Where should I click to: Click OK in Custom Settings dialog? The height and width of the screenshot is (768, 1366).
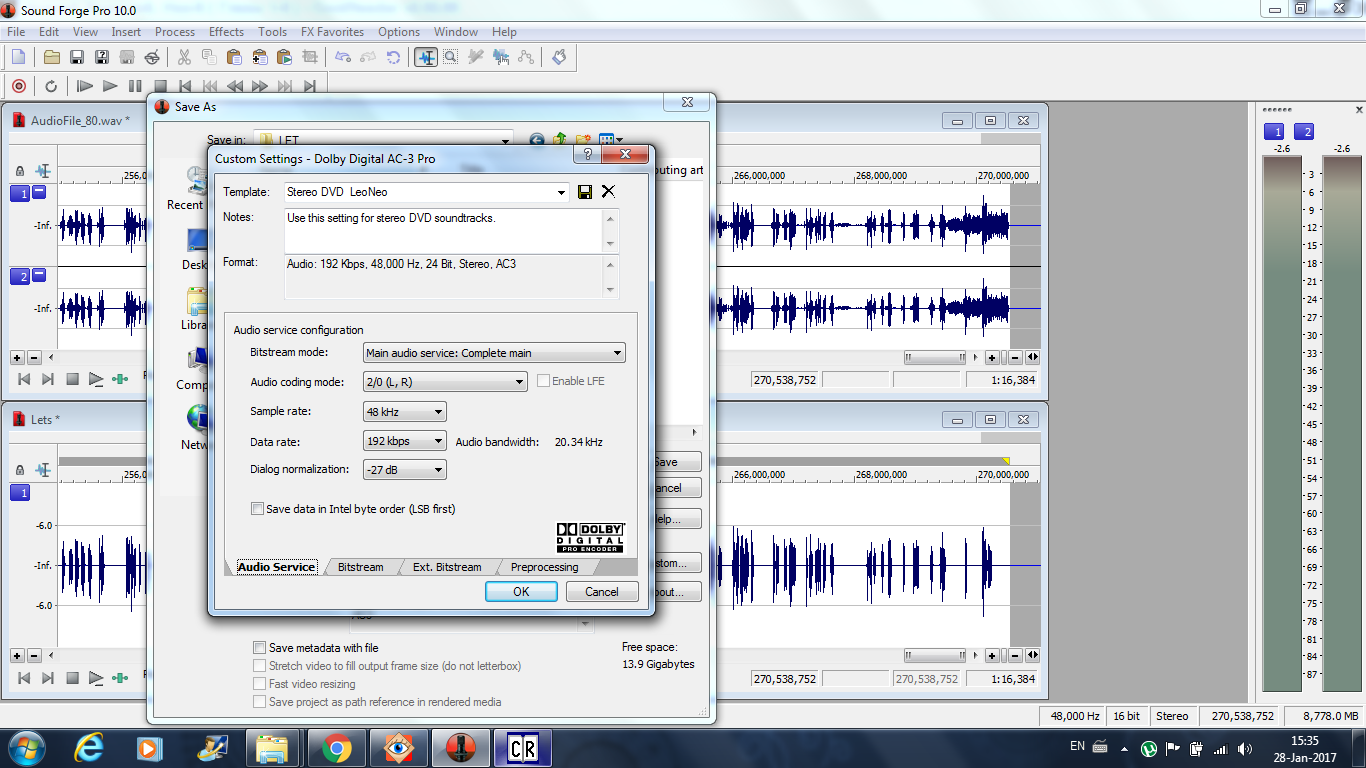(521, 592)
